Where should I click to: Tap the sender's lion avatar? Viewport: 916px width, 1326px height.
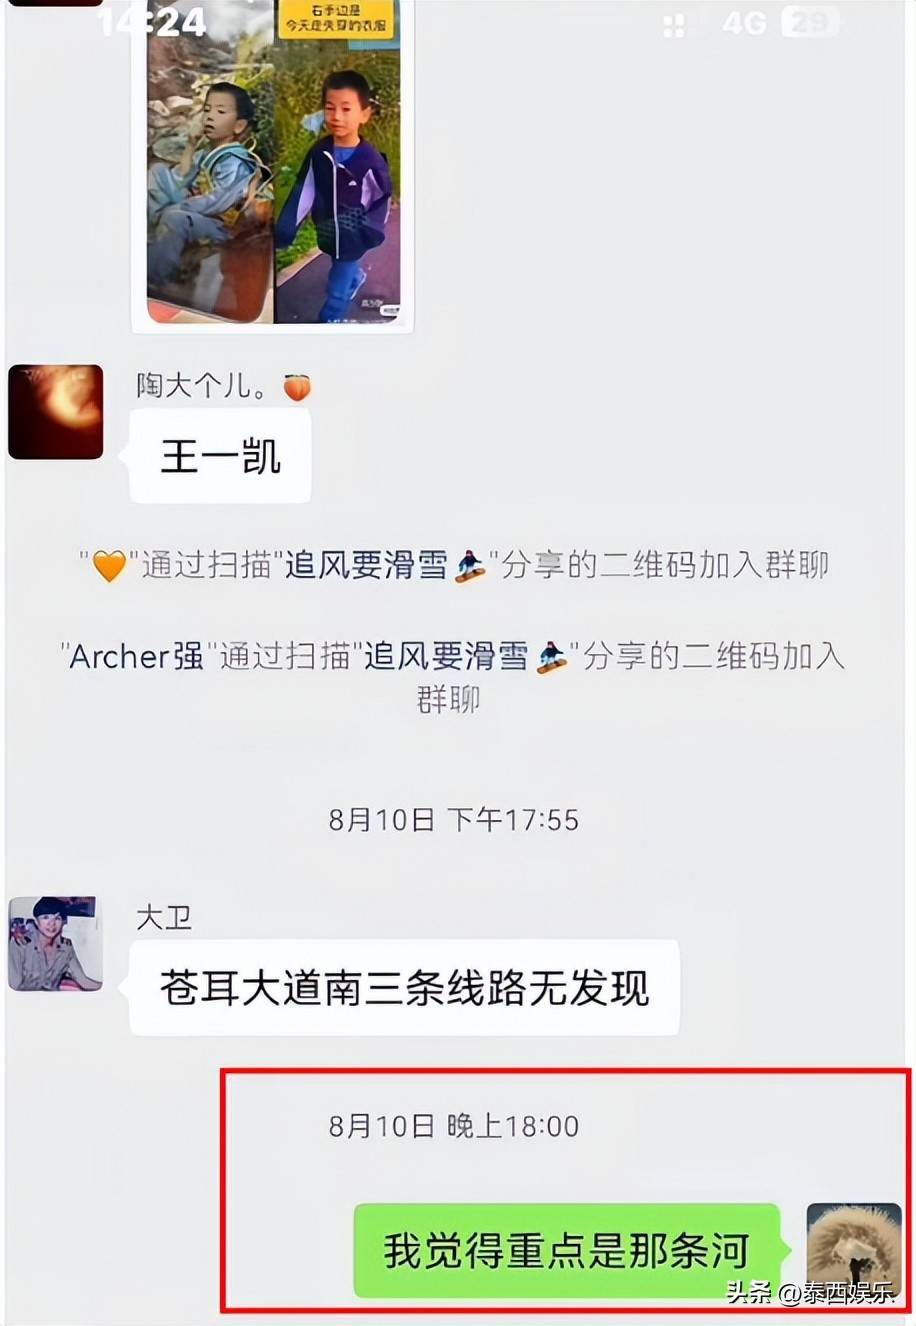[x=854, y=1251]
